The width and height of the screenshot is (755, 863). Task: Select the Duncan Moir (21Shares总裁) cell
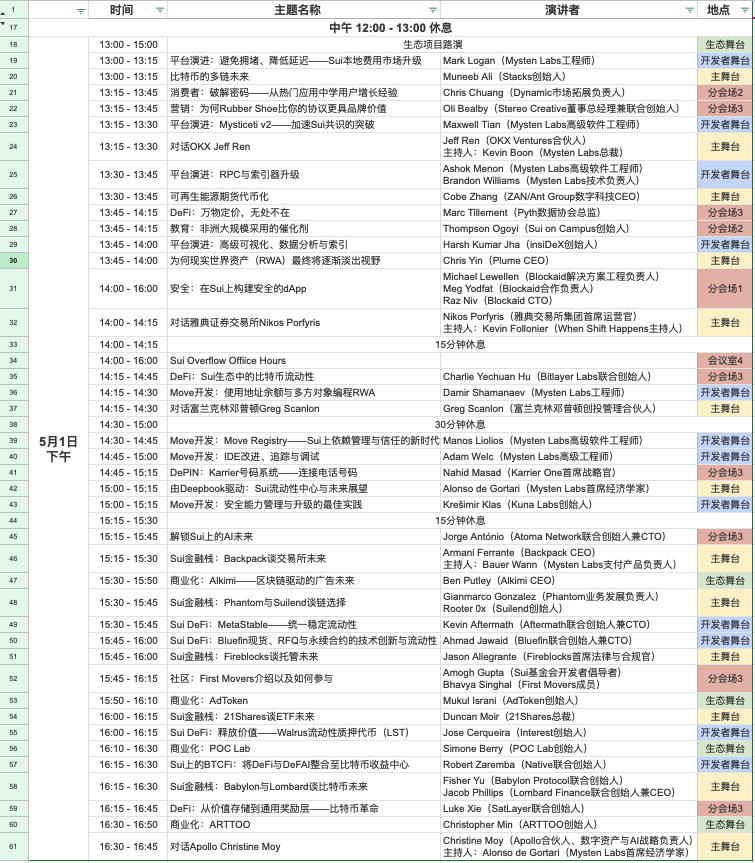pos(568,717)
